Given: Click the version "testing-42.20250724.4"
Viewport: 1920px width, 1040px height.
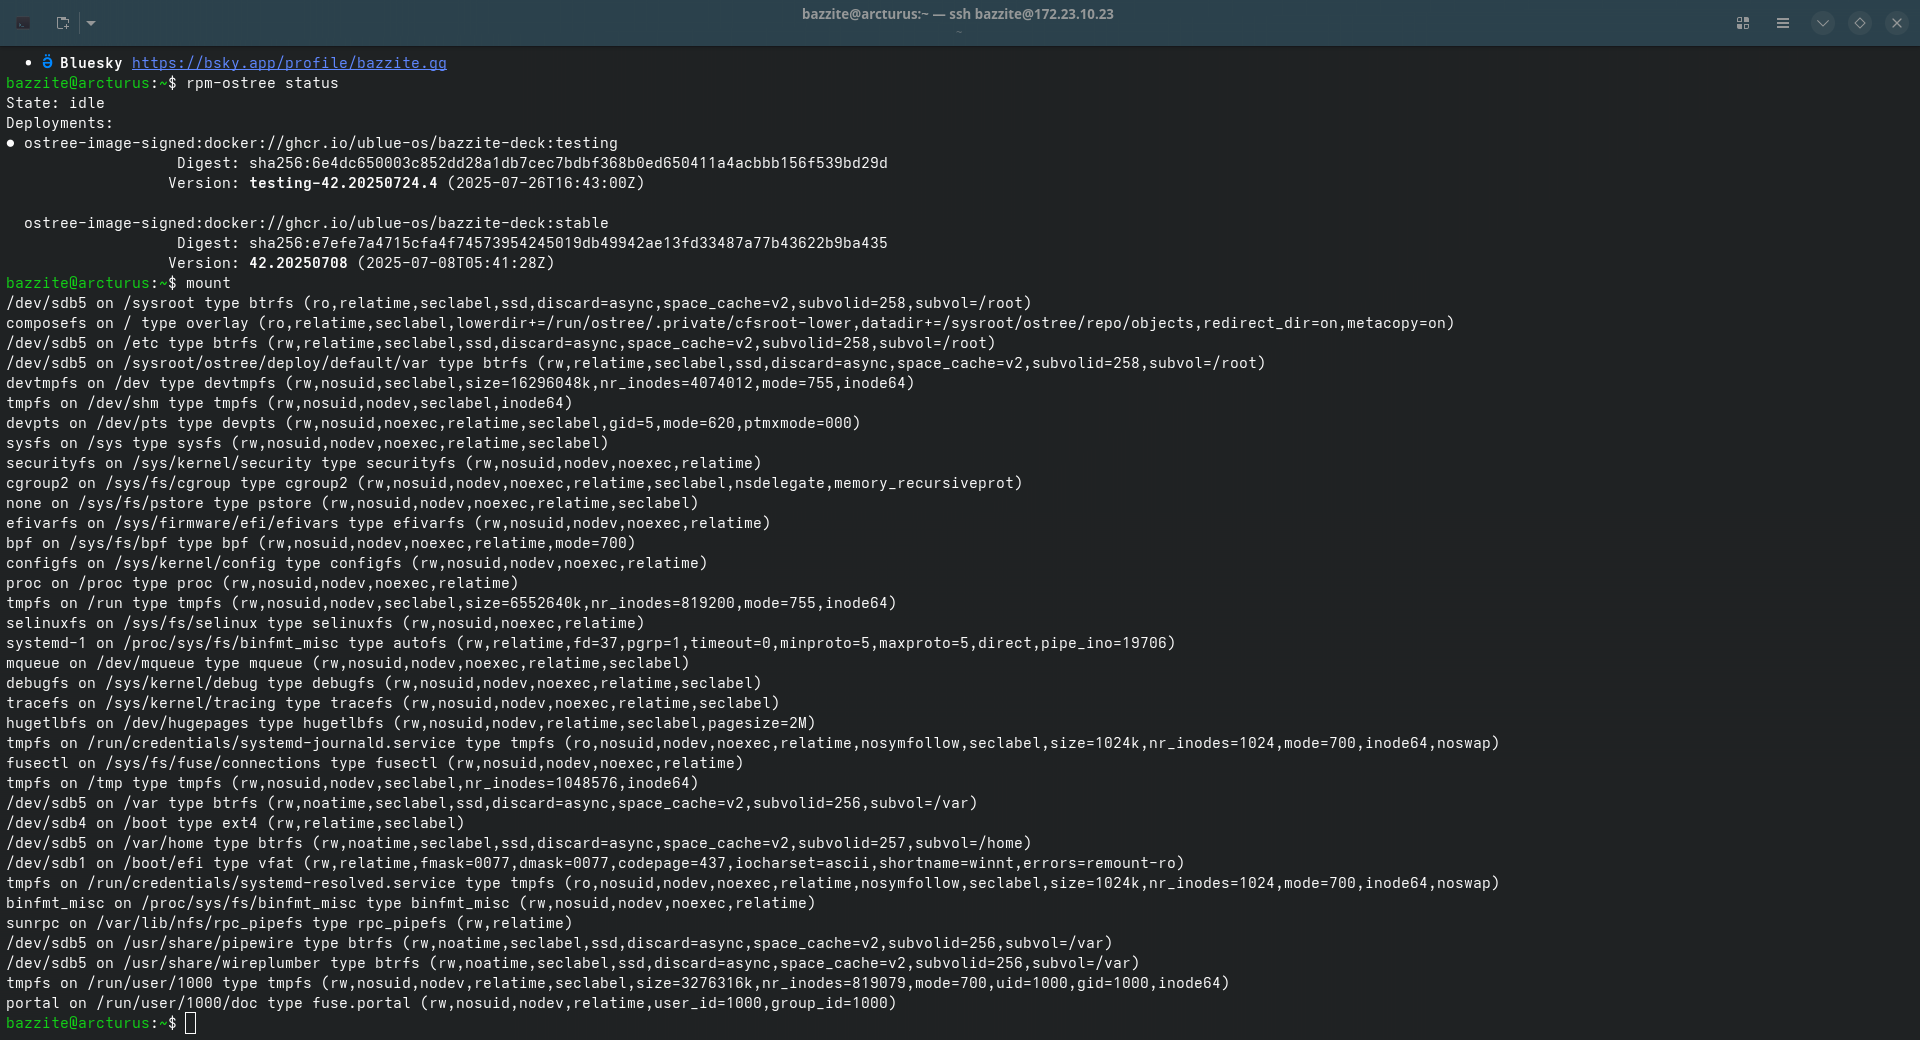Looking at the screenshot, I should (343, 183).
